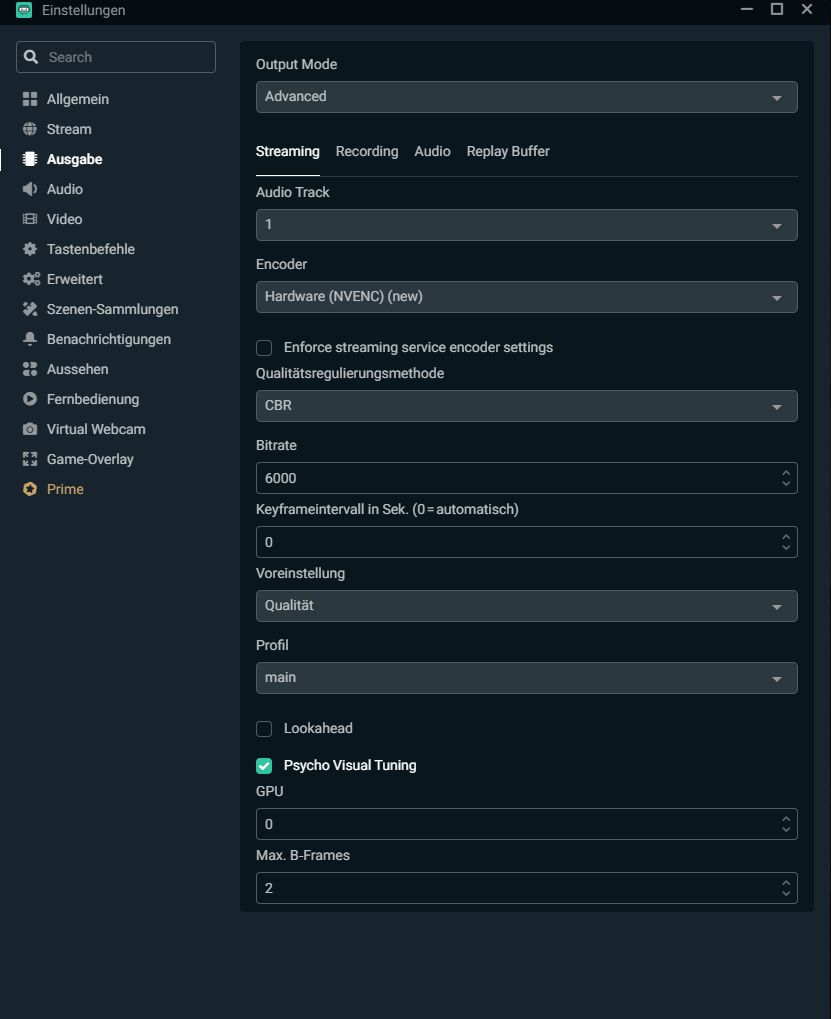Click the Stream globe icon

pos(29,129)
